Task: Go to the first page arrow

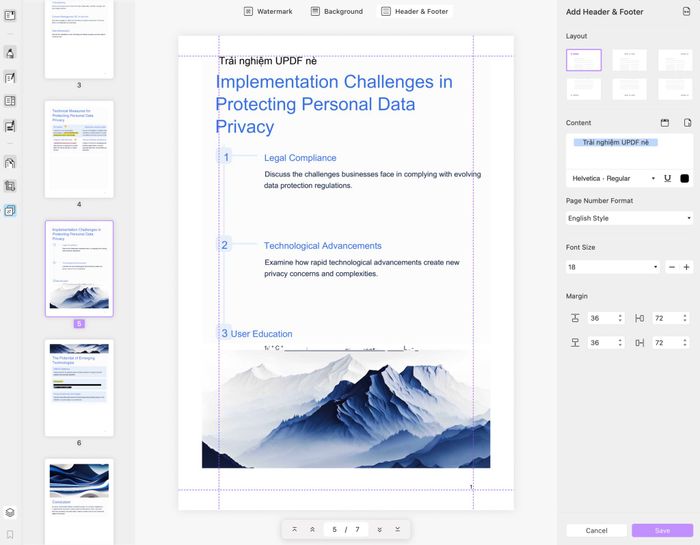Action: (295, 529)
